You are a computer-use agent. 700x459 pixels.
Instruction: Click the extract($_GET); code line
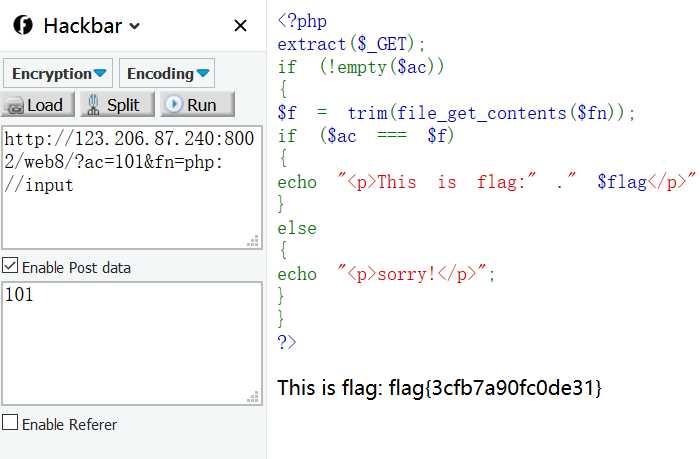351,44
